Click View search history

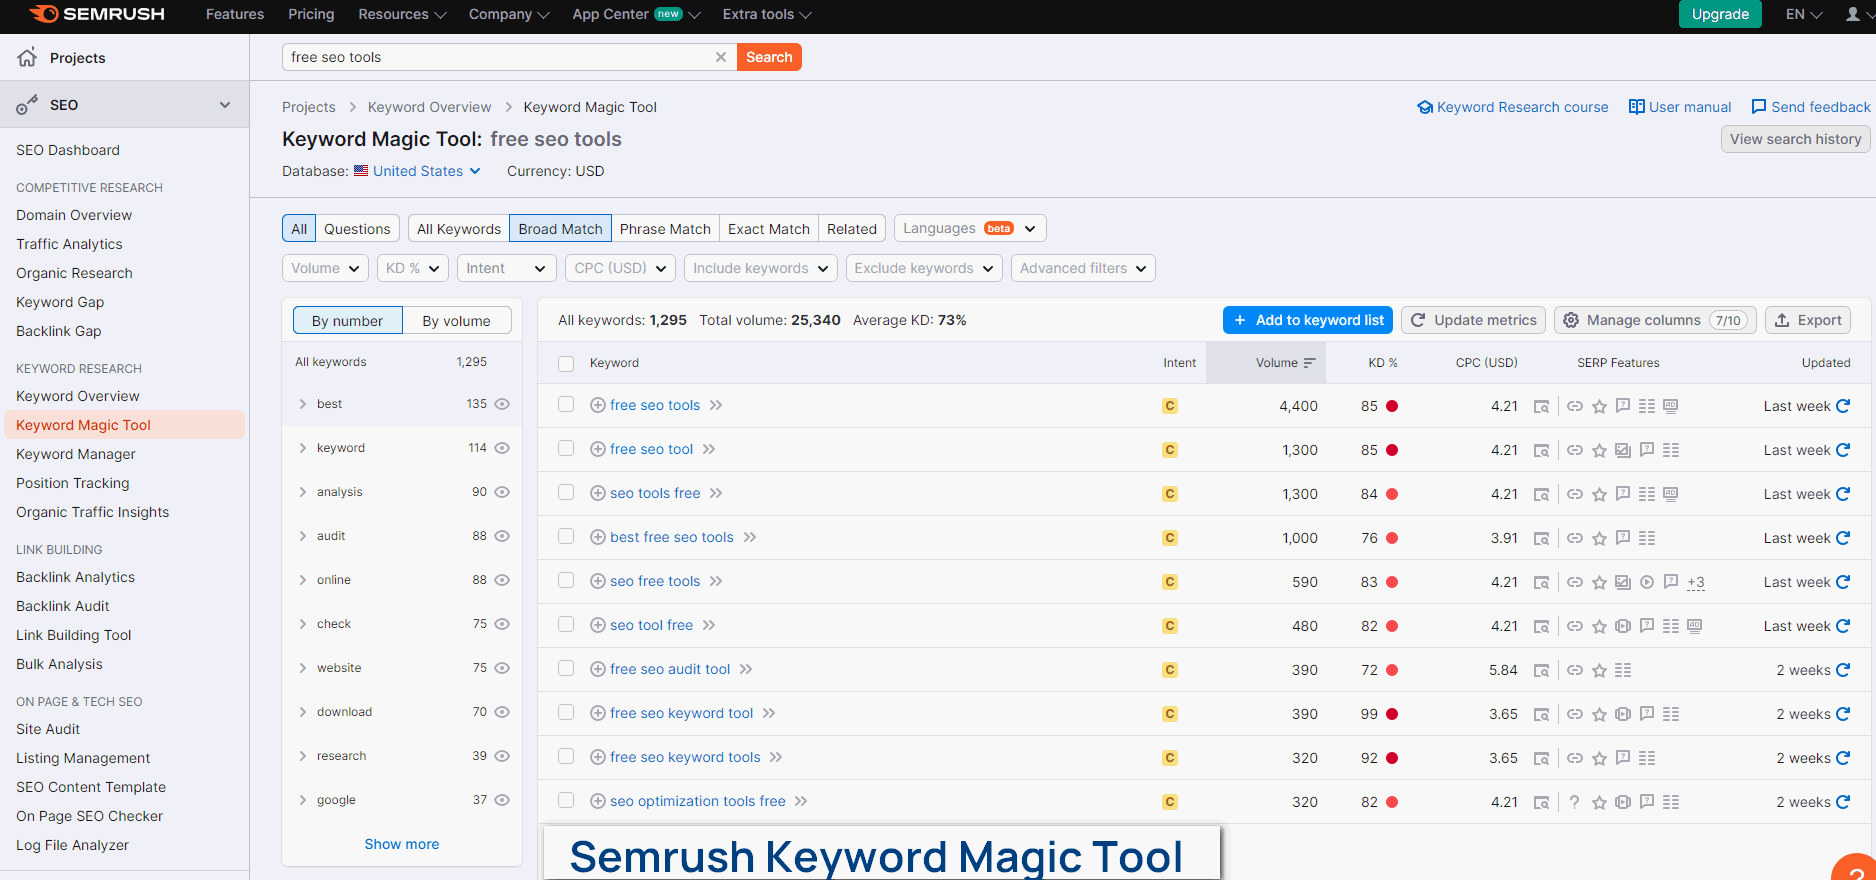1795,139
